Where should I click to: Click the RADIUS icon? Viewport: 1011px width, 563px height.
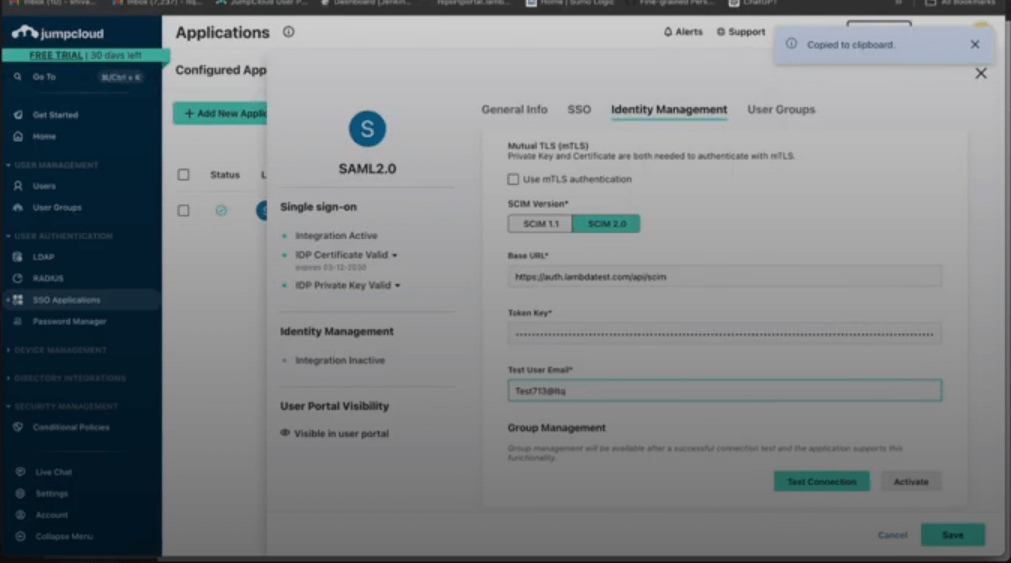tap(18, 278)
